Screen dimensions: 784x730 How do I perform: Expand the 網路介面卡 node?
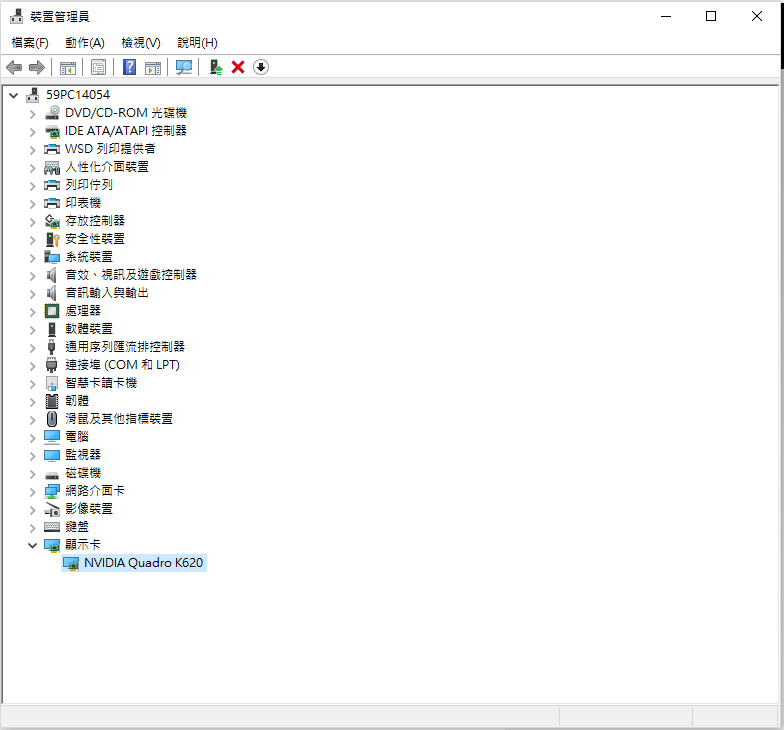32,492
